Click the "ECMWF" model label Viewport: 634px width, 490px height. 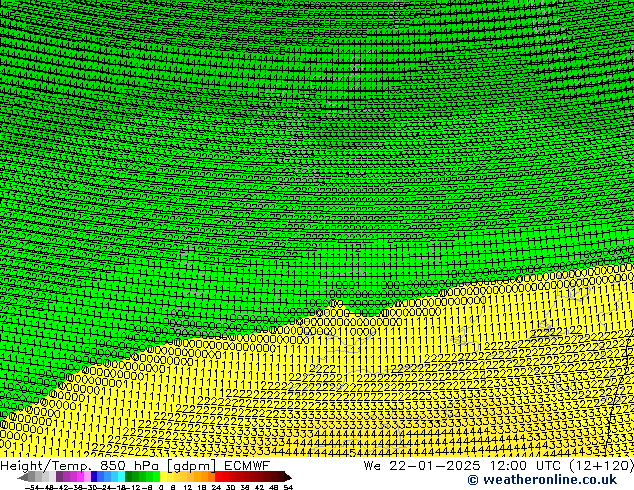(246, 466)
